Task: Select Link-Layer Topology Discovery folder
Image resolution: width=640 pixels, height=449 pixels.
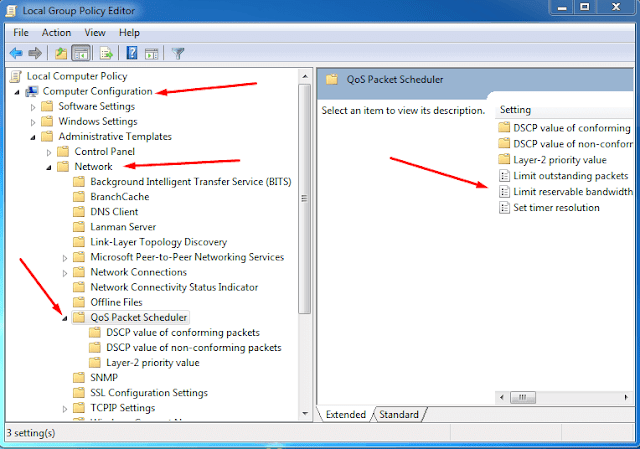Action: 159,242
